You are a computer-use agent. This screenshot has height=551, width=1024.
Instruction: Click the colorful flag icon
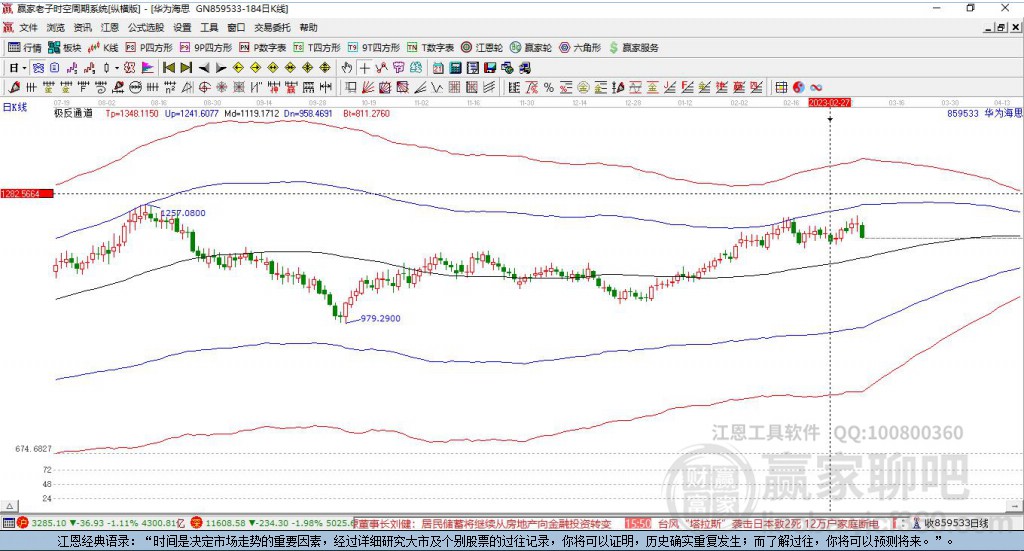click(x=148, y=68)
